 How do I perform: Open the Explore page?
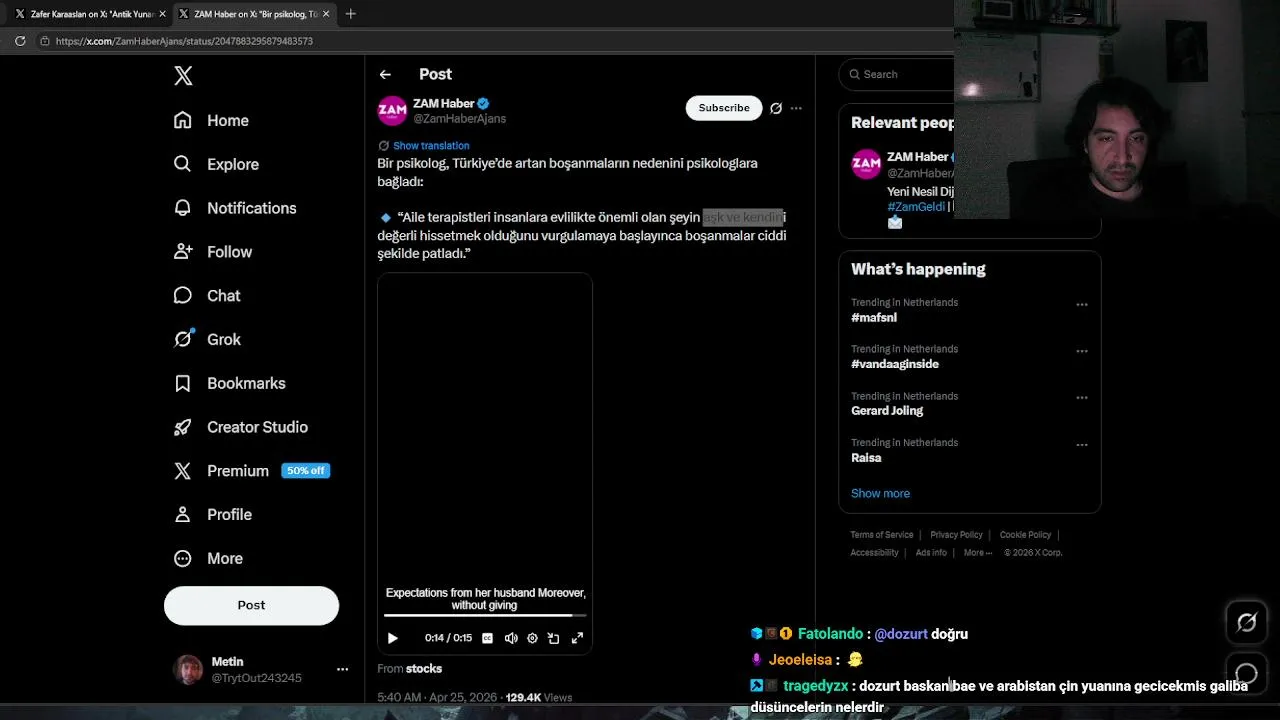(216, 164)
